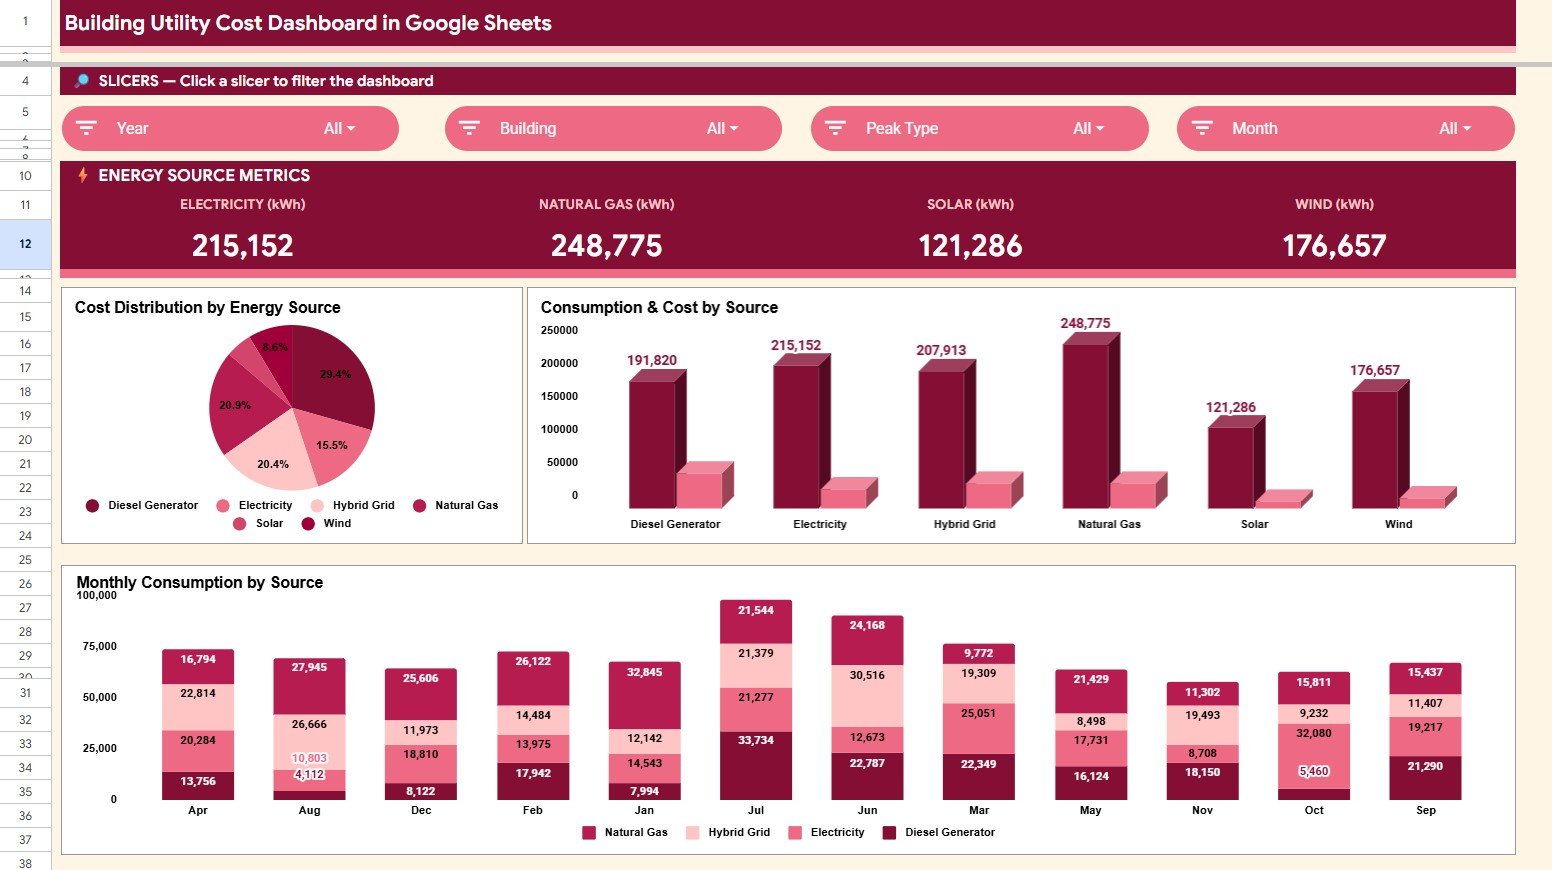The width and height of the screenshot is (1552, 870).
Task: Click the Nov segment labeled 19,493
Action: [x=1202, y=725]
